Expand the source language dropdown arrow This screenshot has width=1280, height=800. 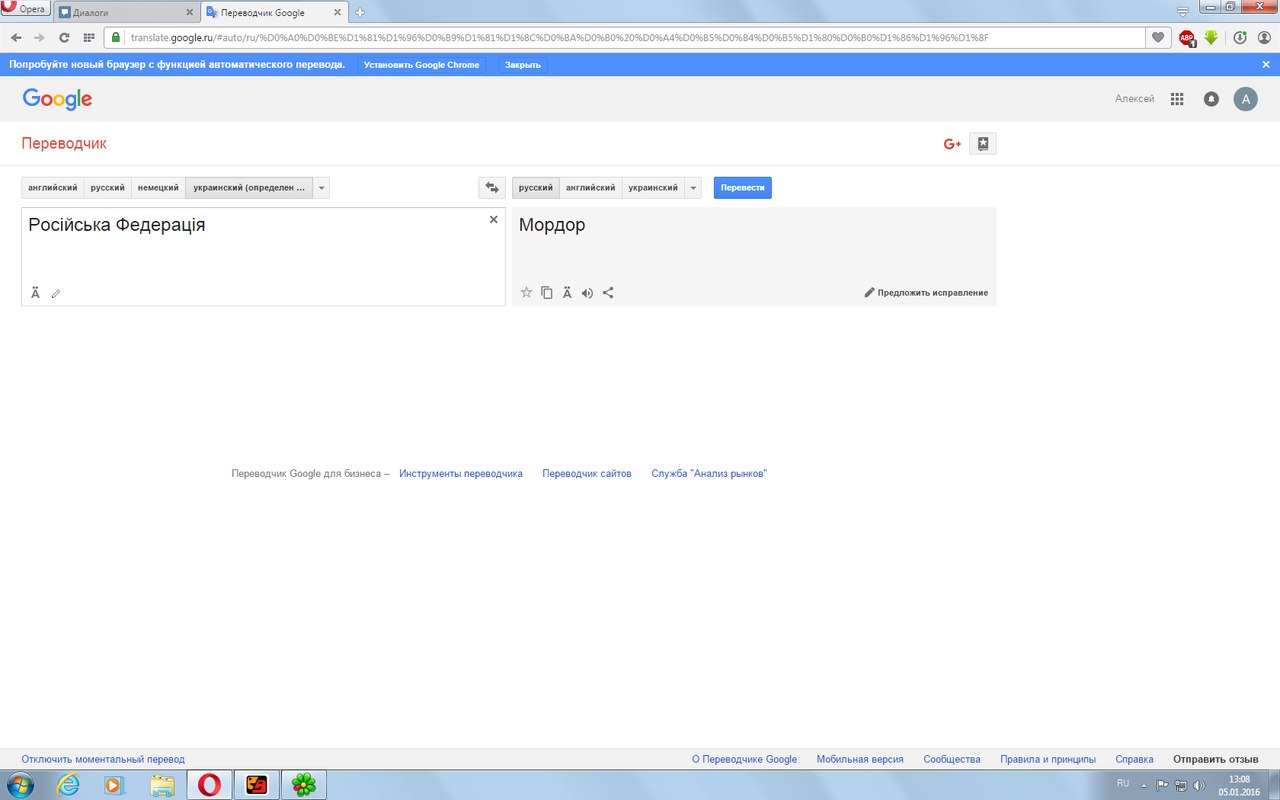(x=321, y=188)
